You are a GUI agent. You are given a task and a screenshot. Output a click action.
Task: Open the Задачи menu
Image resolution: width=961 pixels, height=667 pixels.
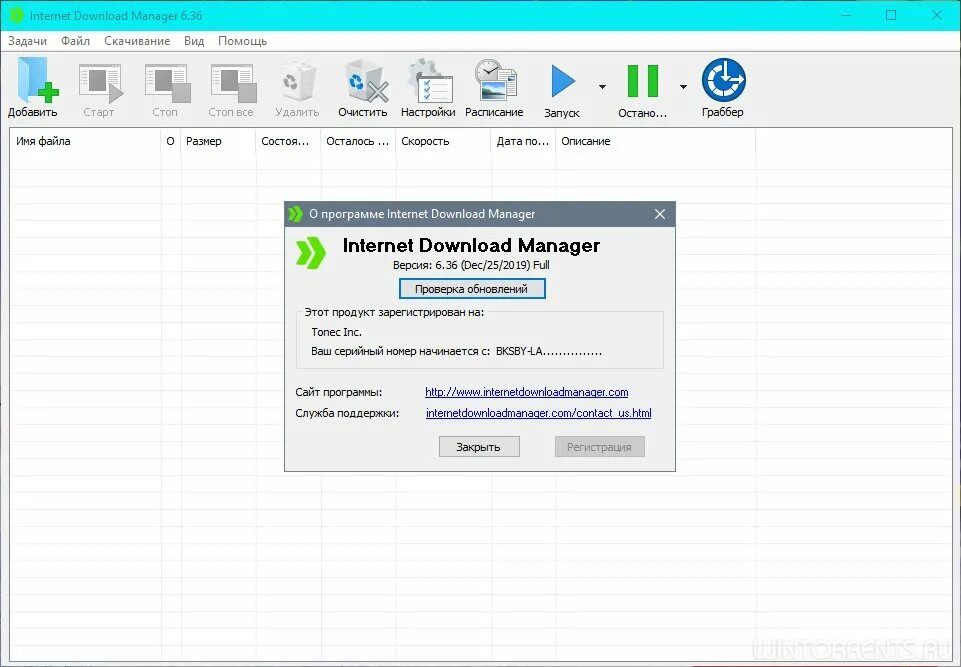coord(27,41)
